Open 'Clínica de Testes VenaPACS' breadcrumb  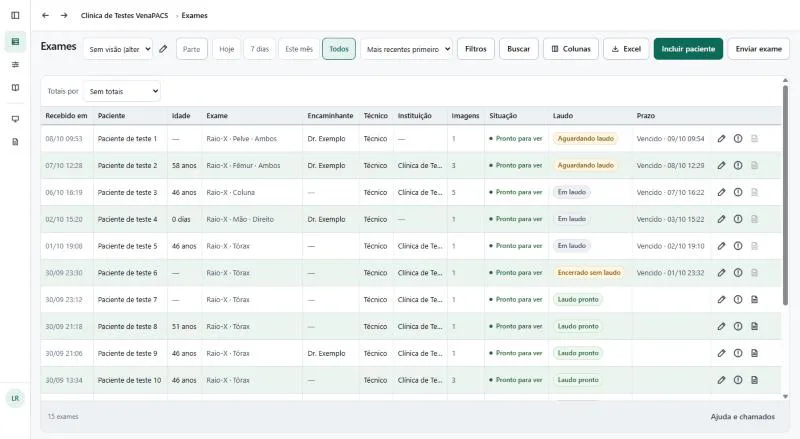point(124,15)
